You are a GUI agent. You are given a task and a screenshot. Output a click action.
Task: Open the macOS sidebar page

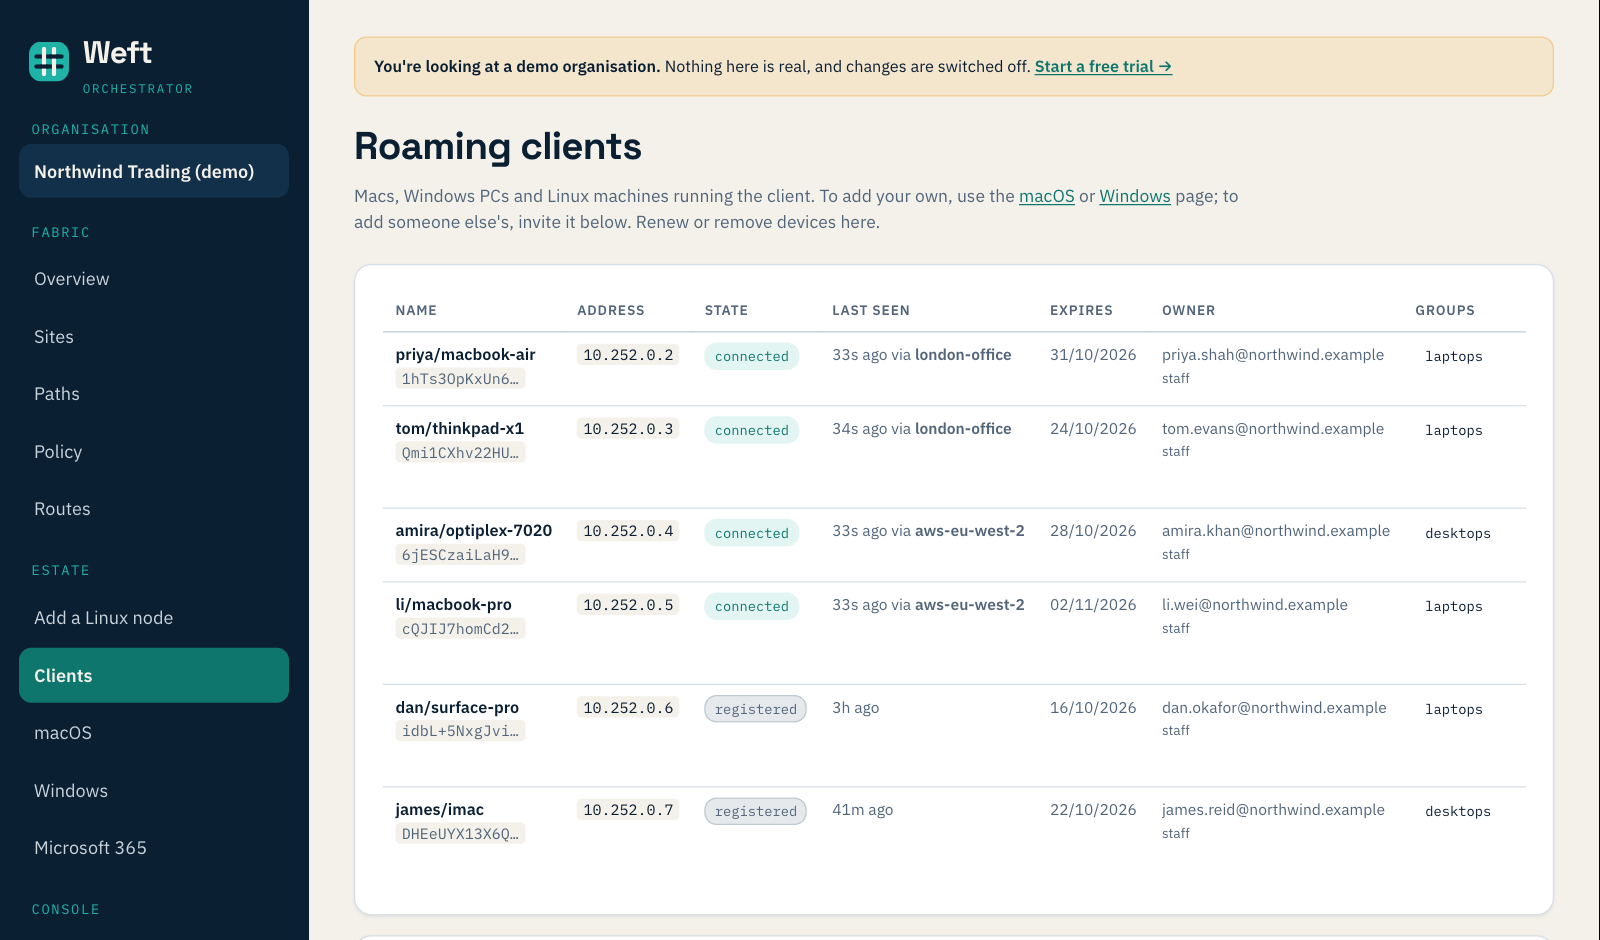(x=154, y=733)
